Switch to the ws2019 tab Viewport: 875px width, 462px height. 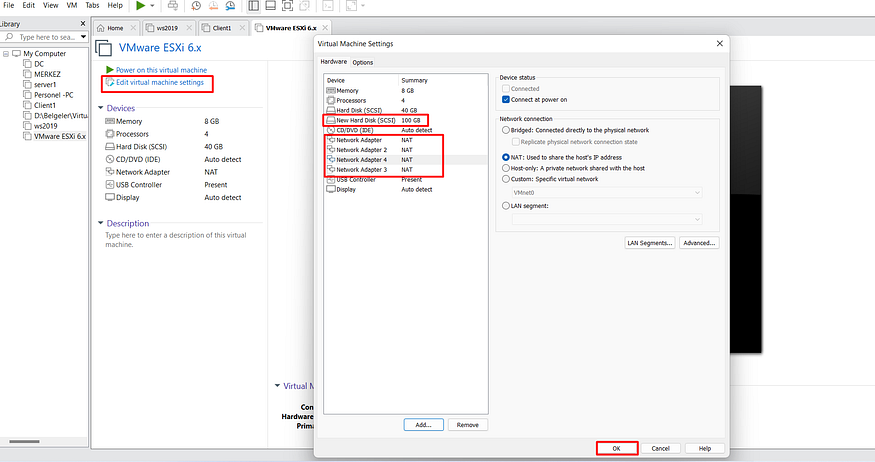(x=167, y=28)
